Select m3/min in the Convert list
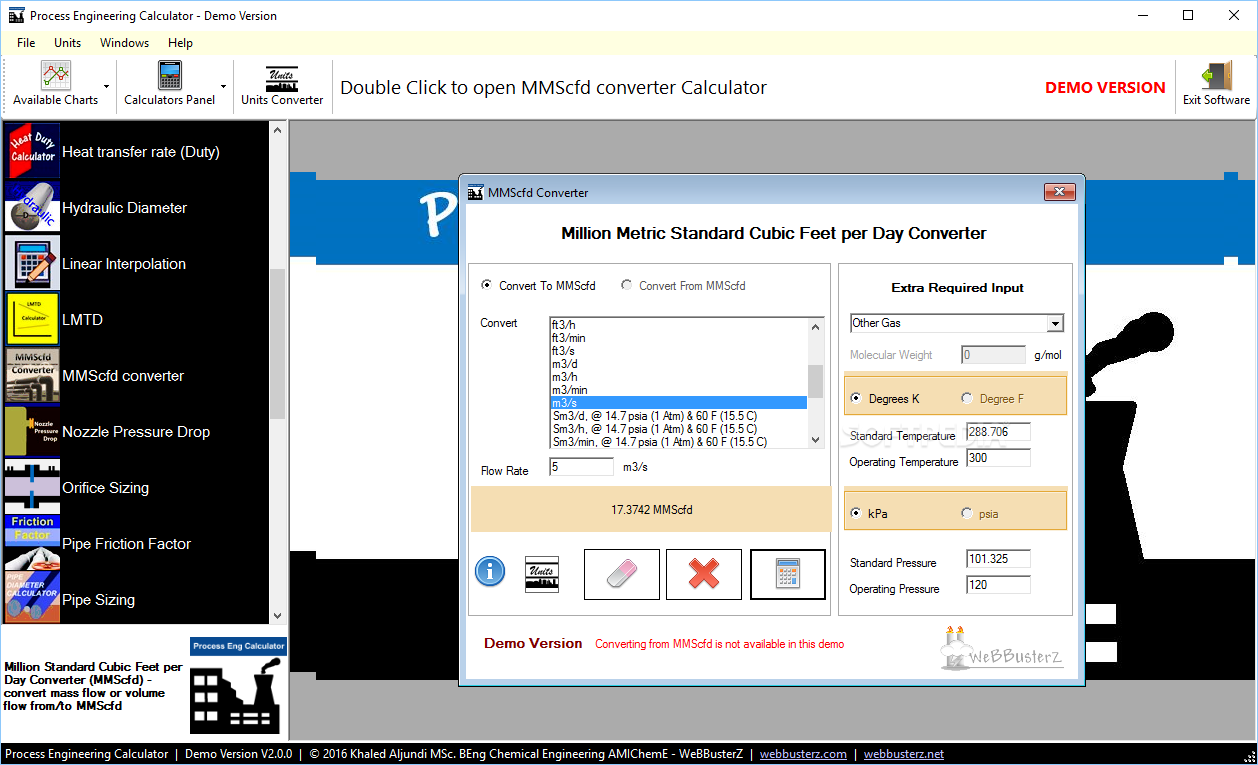 point(679,390)
